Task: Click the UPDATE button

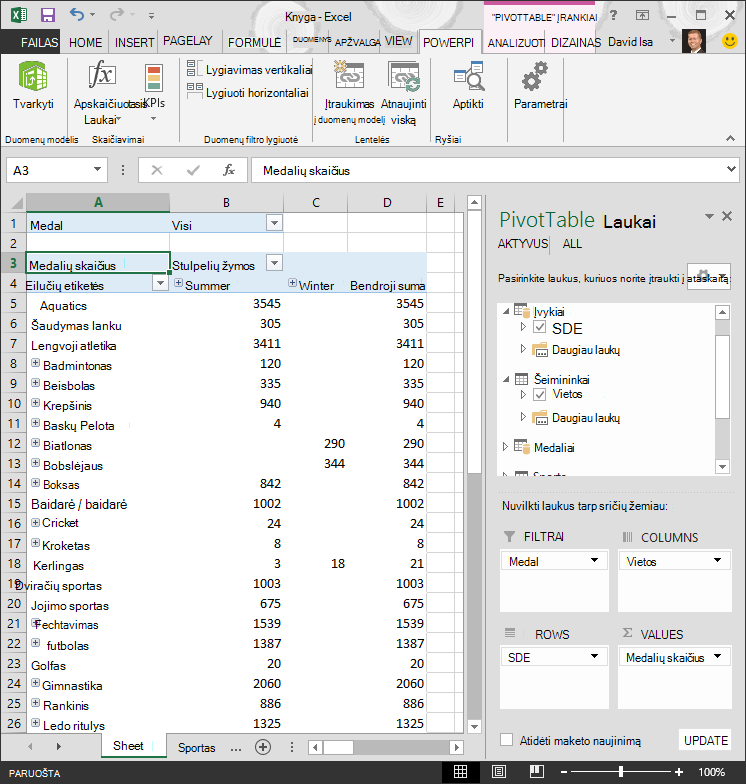Action: (x=706, y=740)
